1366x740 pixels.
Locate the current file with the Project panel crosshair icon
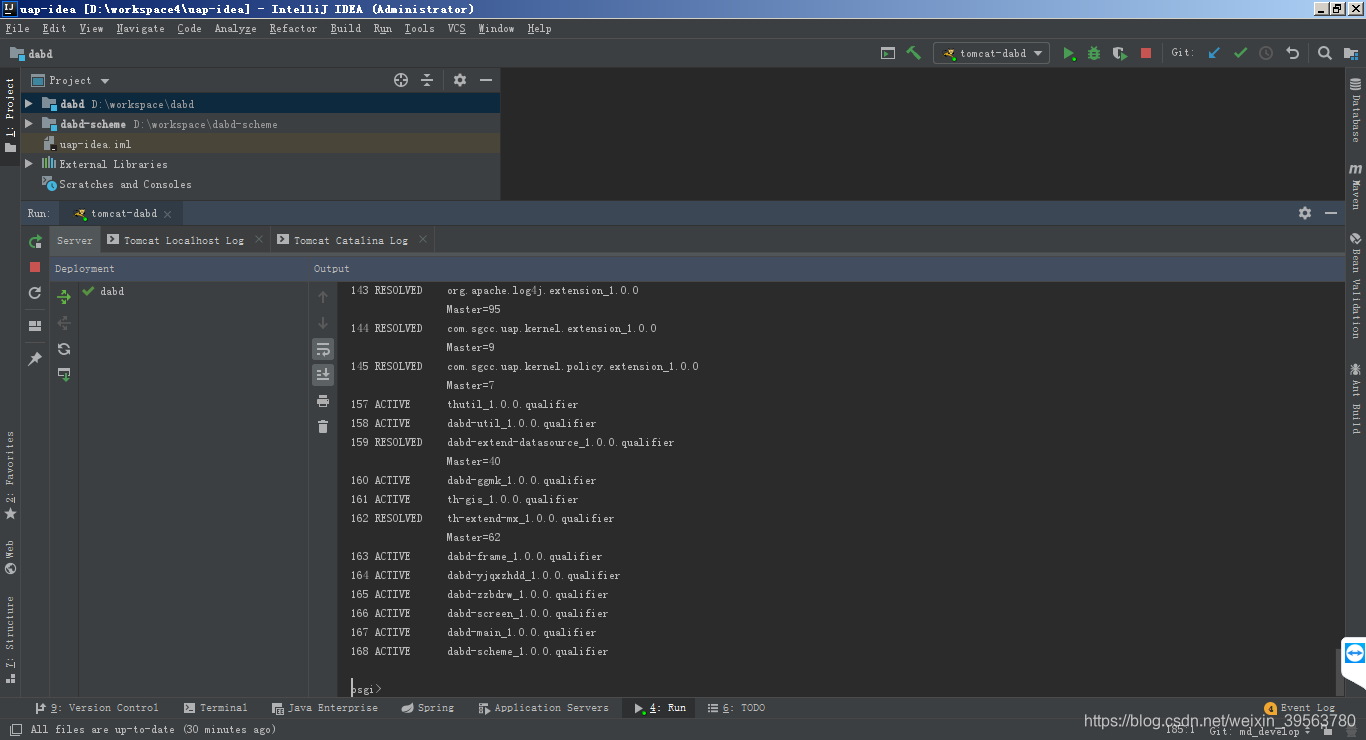pyautogui.click(x=401, y=80)
